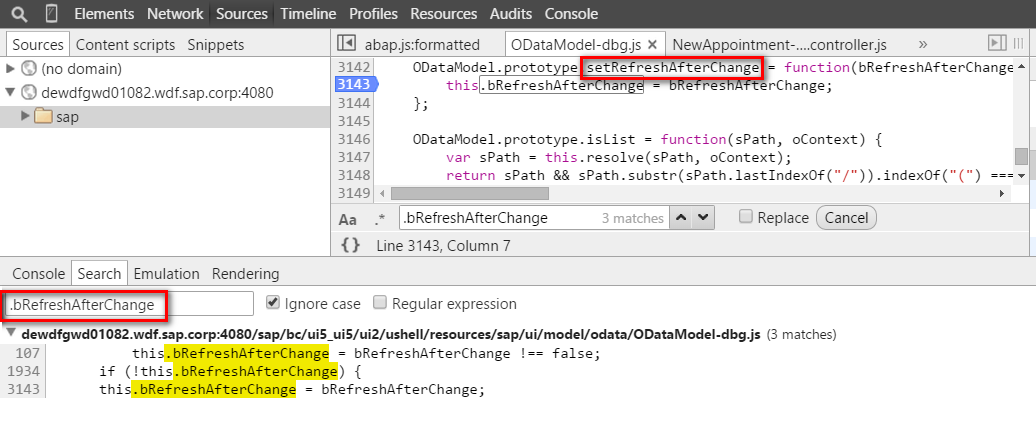This screenshot has width=1036, height=424.
Task: Enable the Replace checkbox
Action: click(745, 217)
